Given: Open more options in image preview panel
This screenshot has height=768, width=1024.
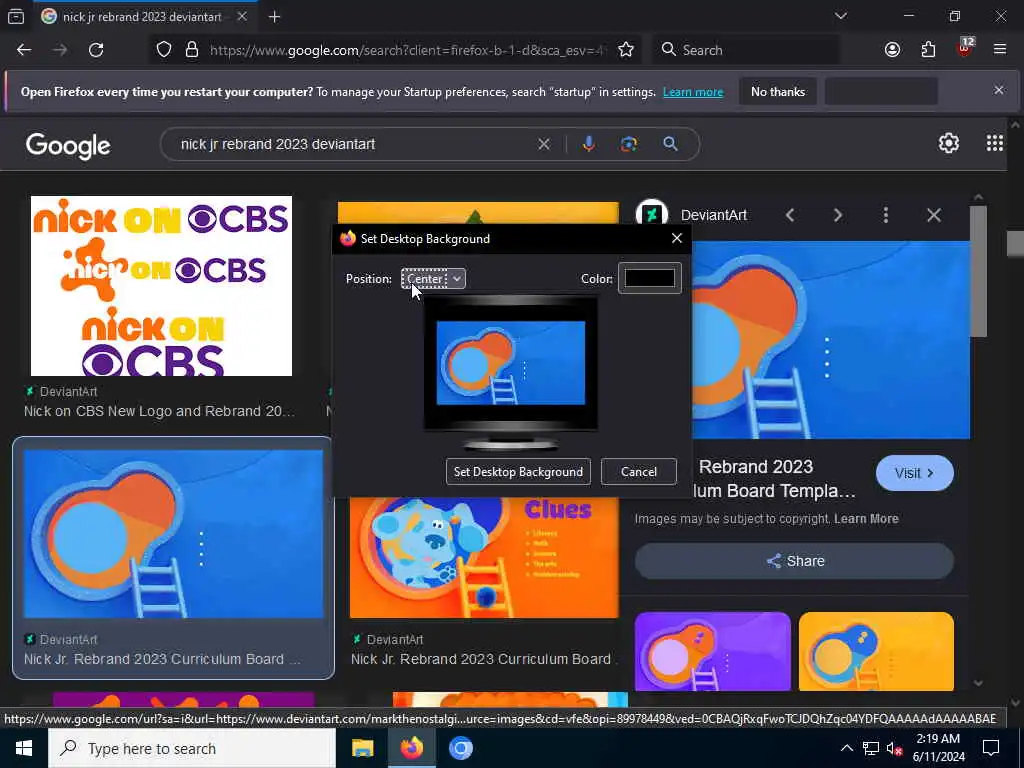Looking at the screenshot, I should coord(886,215).
